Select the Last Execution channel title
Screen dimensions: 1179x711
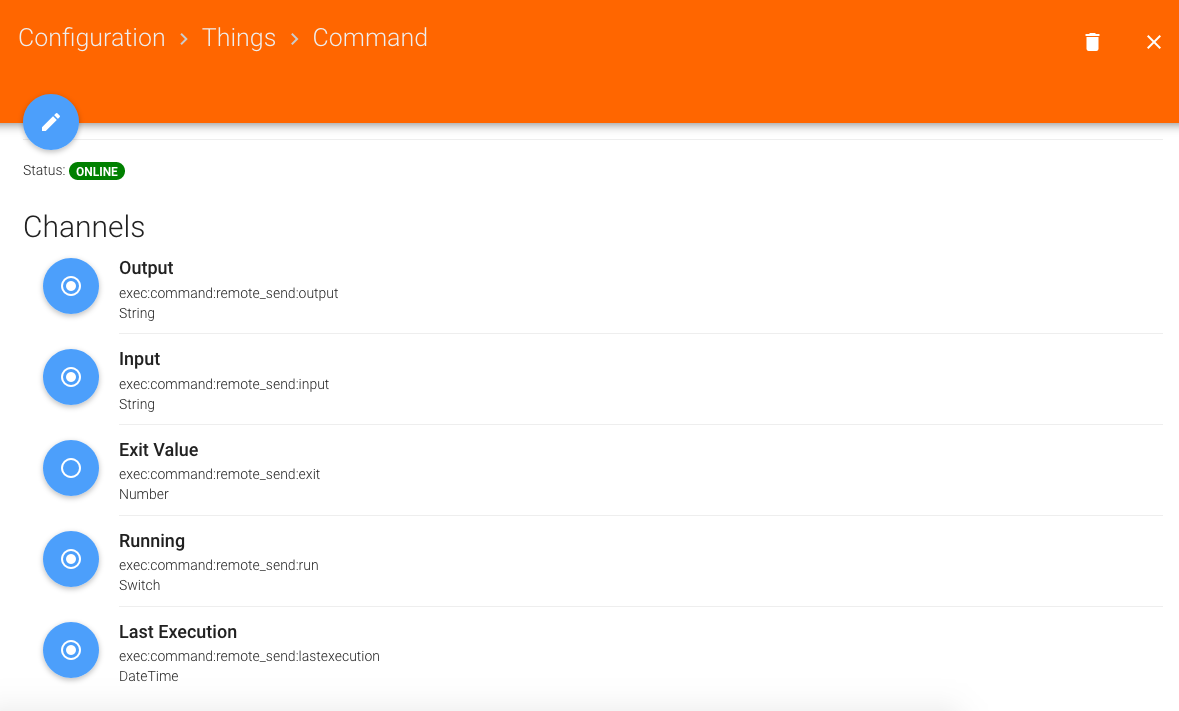[x=178, y=632]
